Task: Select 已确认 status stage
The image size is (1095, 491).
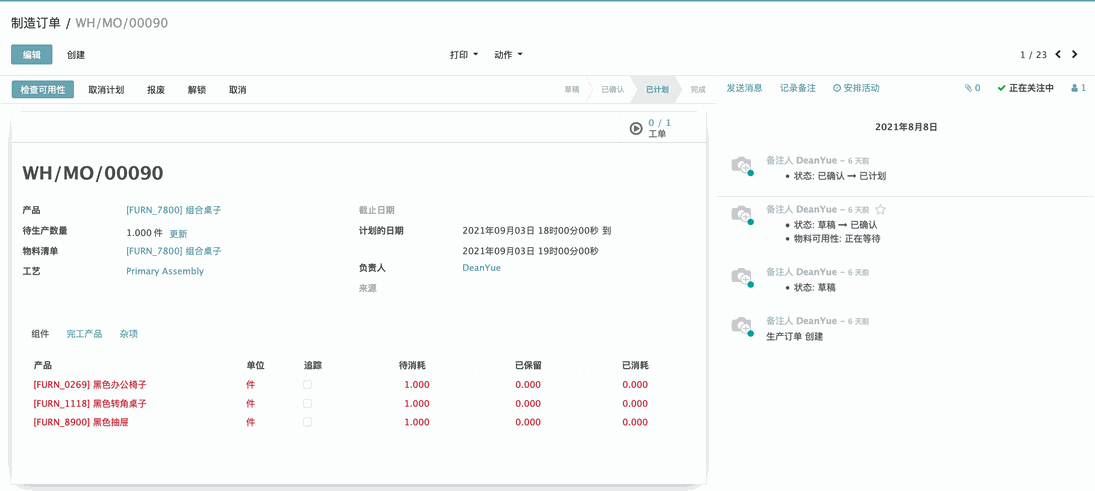Action: point(612,89)
